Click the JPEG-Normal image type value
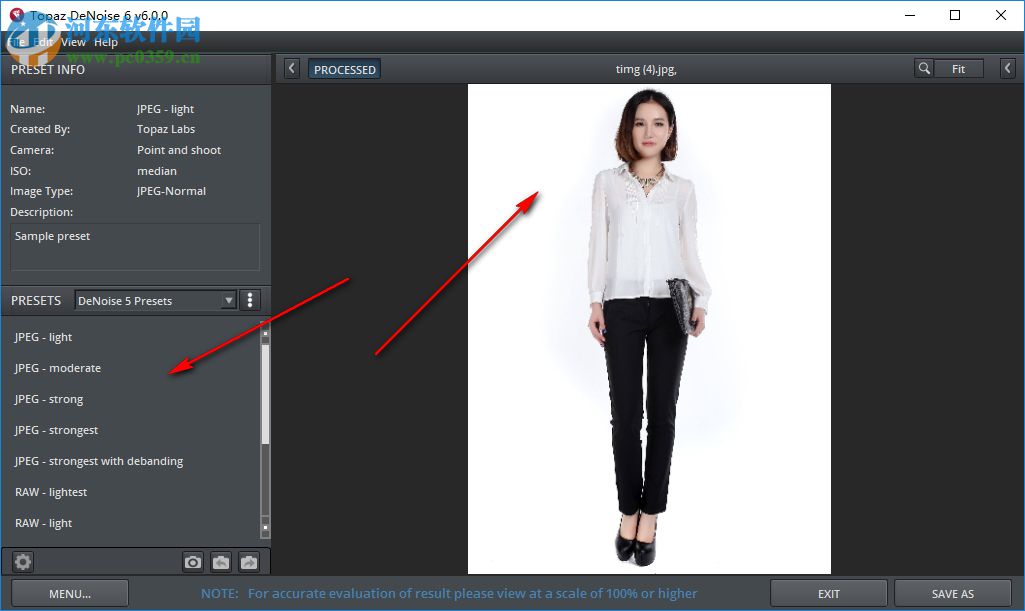Image resolution: width=1025 pixels, height=611 pixels. (171, 191)
